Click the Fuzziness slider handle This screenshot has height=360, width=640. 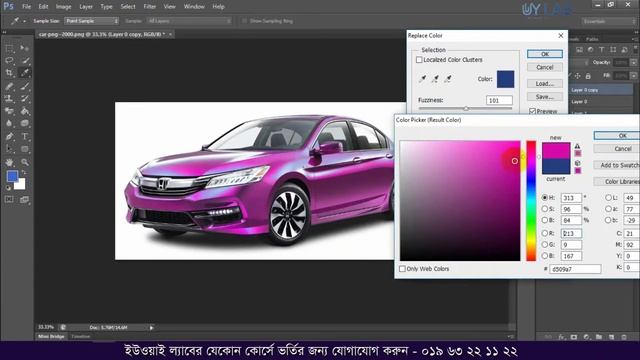tap(466, 109)
